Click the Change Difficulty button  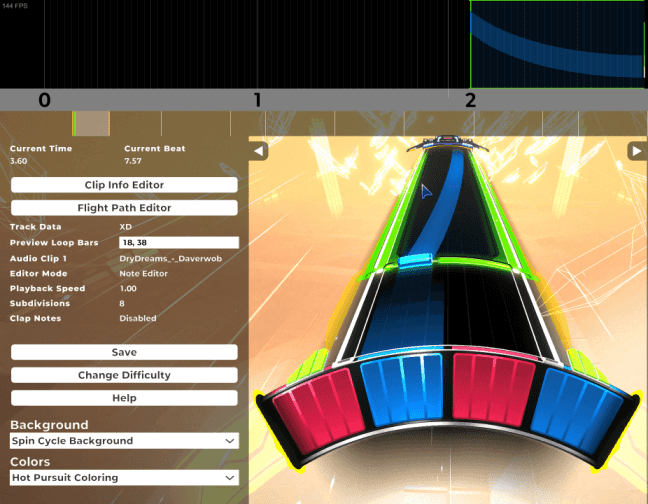tap(124, 375)
